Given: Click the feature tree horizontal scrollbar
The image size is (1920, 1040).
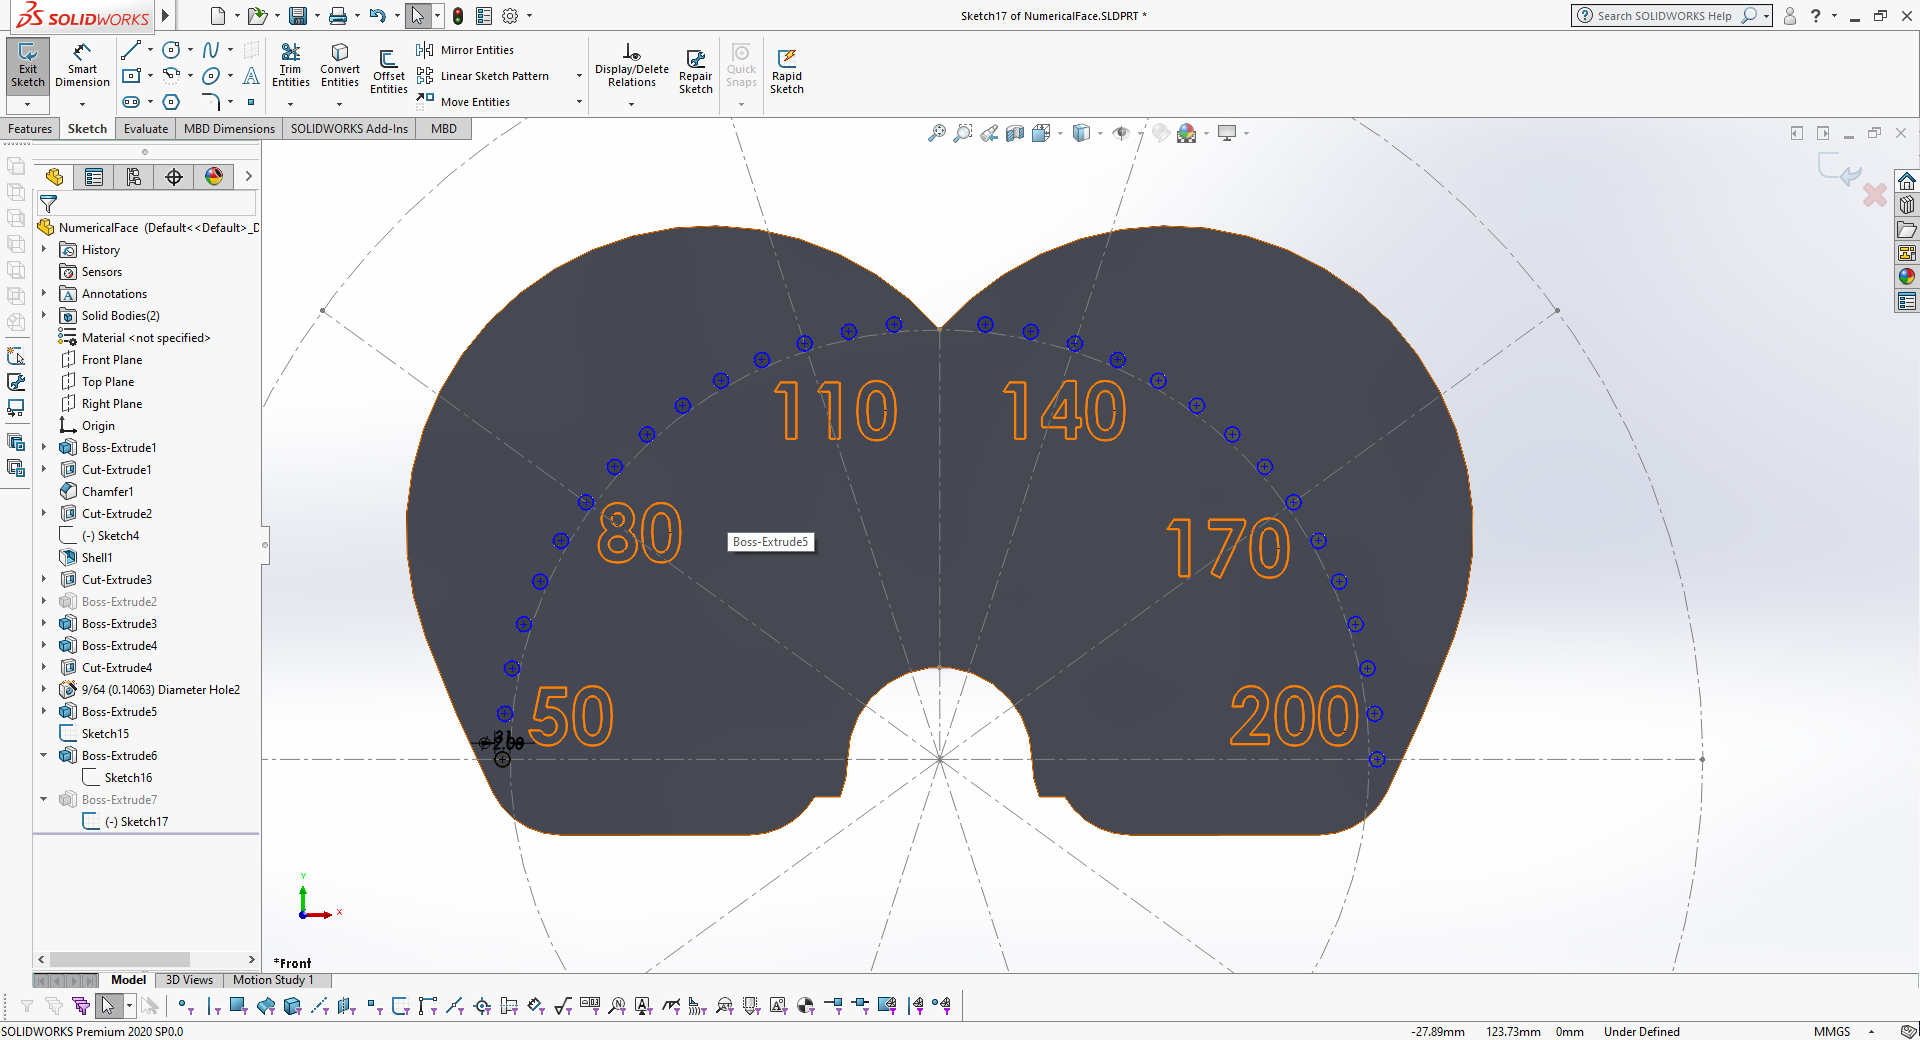Looking at the screenshot, I should pos(120,959).
